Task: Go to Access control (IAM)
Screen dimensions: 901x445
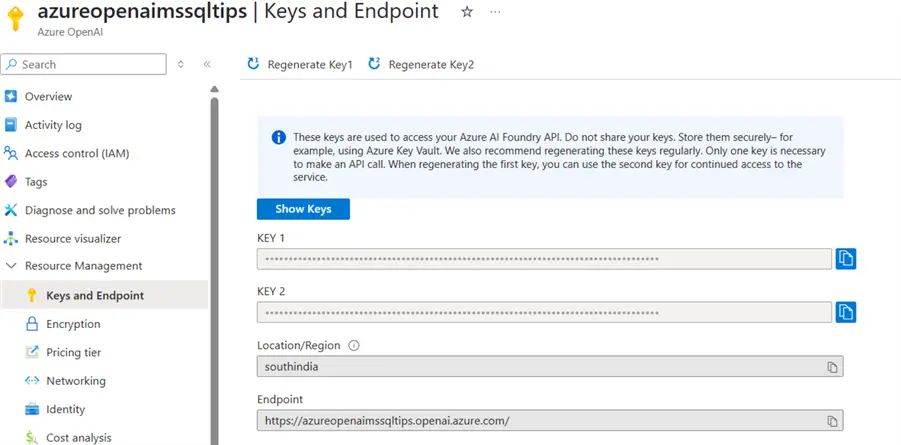Action: [77, 154]
